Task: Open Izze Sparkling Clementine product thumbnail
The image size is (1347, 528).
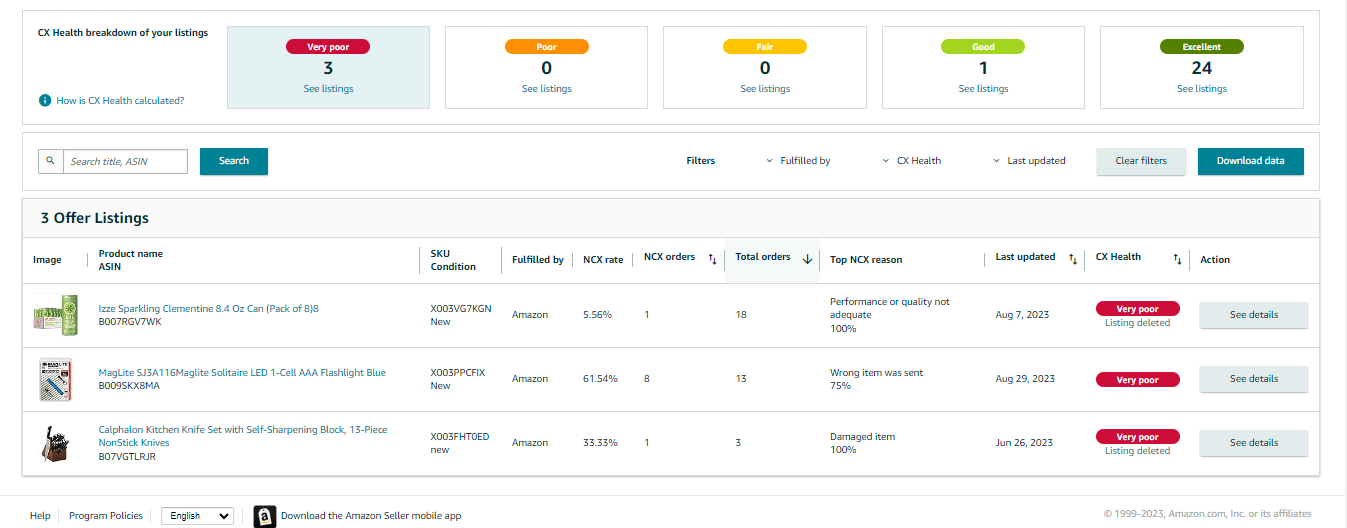Action: point(56,315)
